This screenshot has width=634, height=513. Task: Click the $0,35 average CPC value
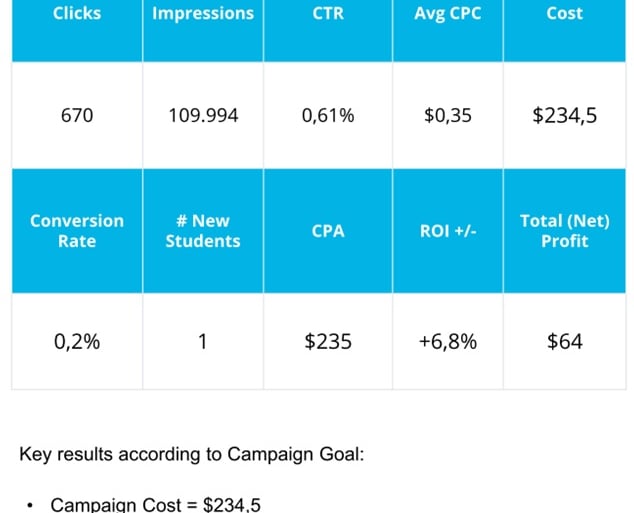pyautogui.click(x=447, y=115)
